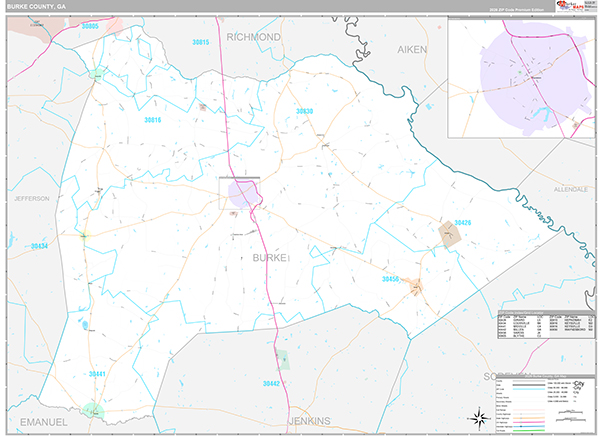Image resolution: width=600 pixels, height=436 pixels.
Task: Click the BURKE county label
Action: point(269,258)
